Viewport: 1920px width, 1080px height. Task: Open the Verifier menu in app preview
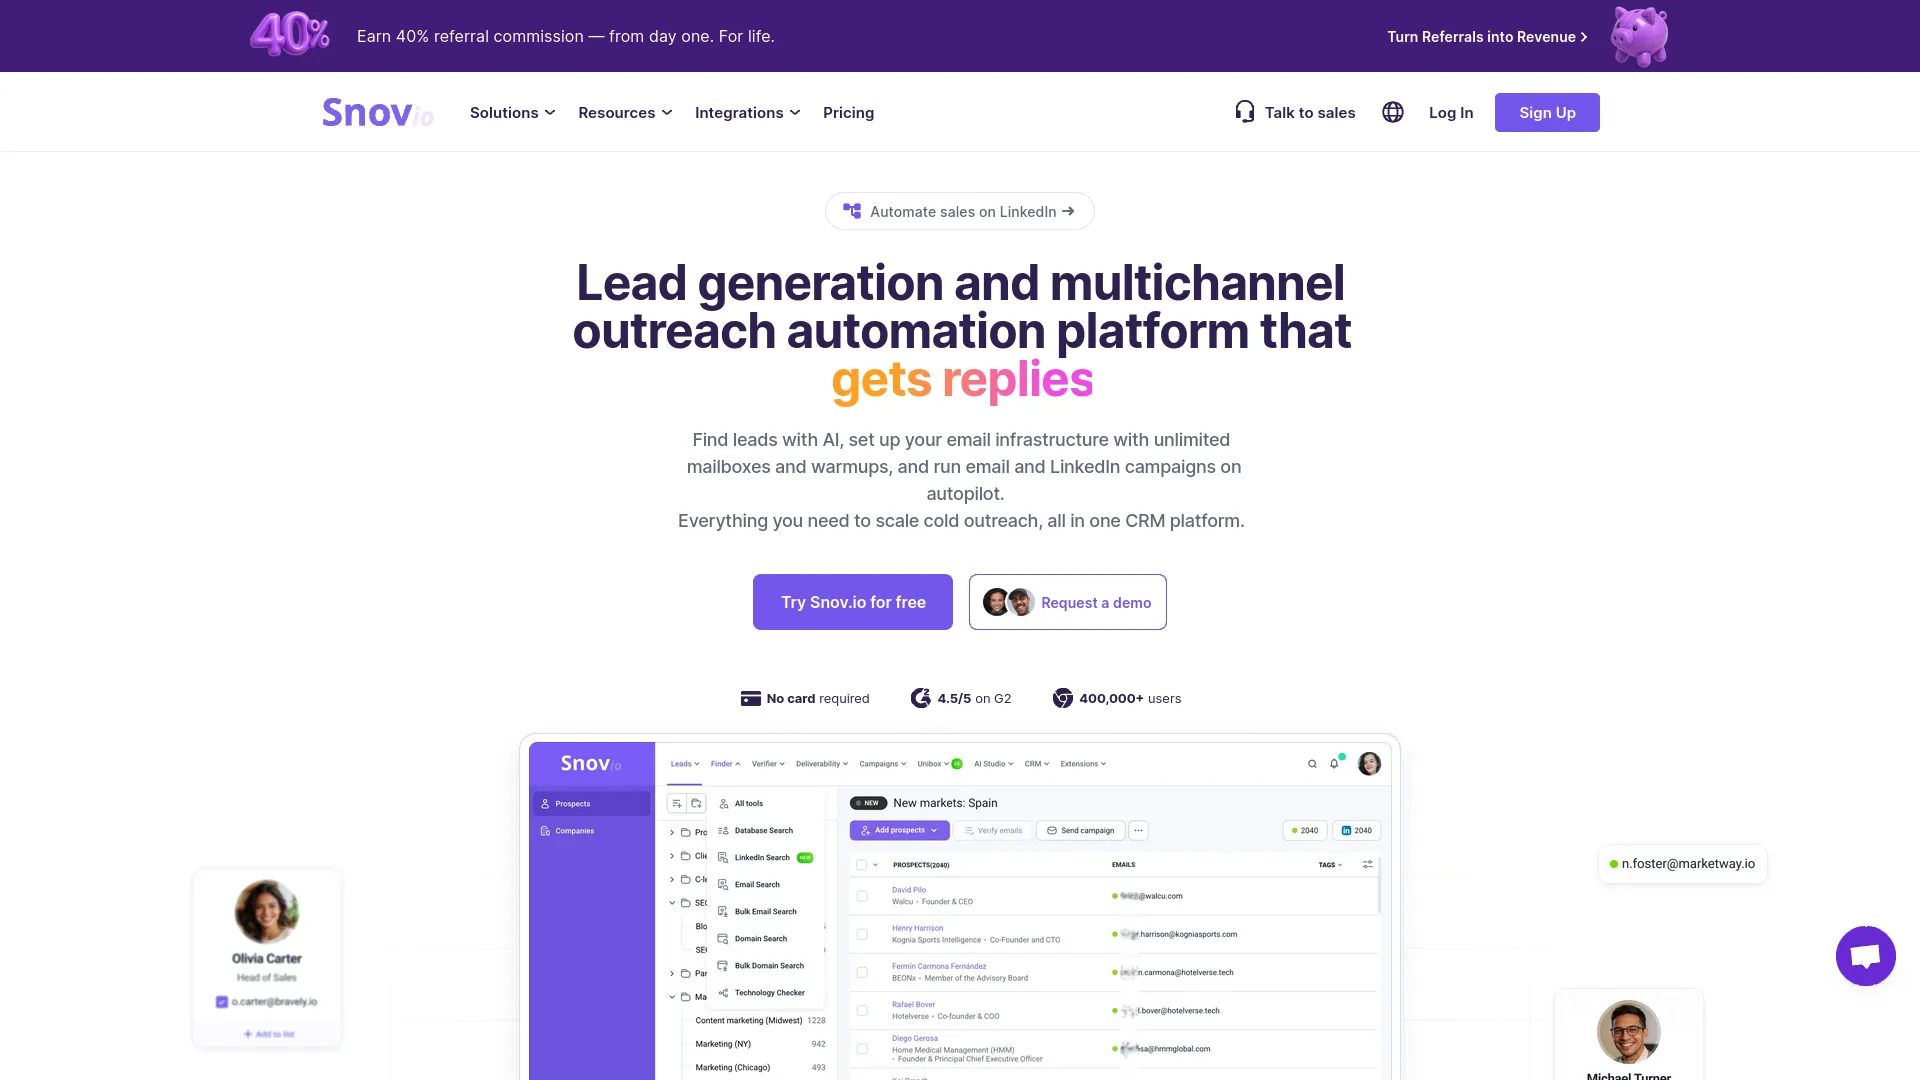768,764
